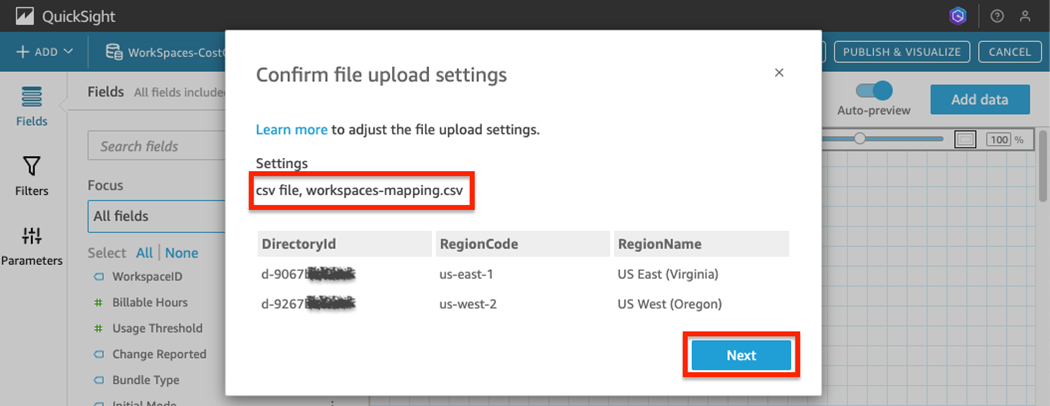
Task: Toggle the Auto-preview switch
Action: pyautogui.click(x=874, y=91)
